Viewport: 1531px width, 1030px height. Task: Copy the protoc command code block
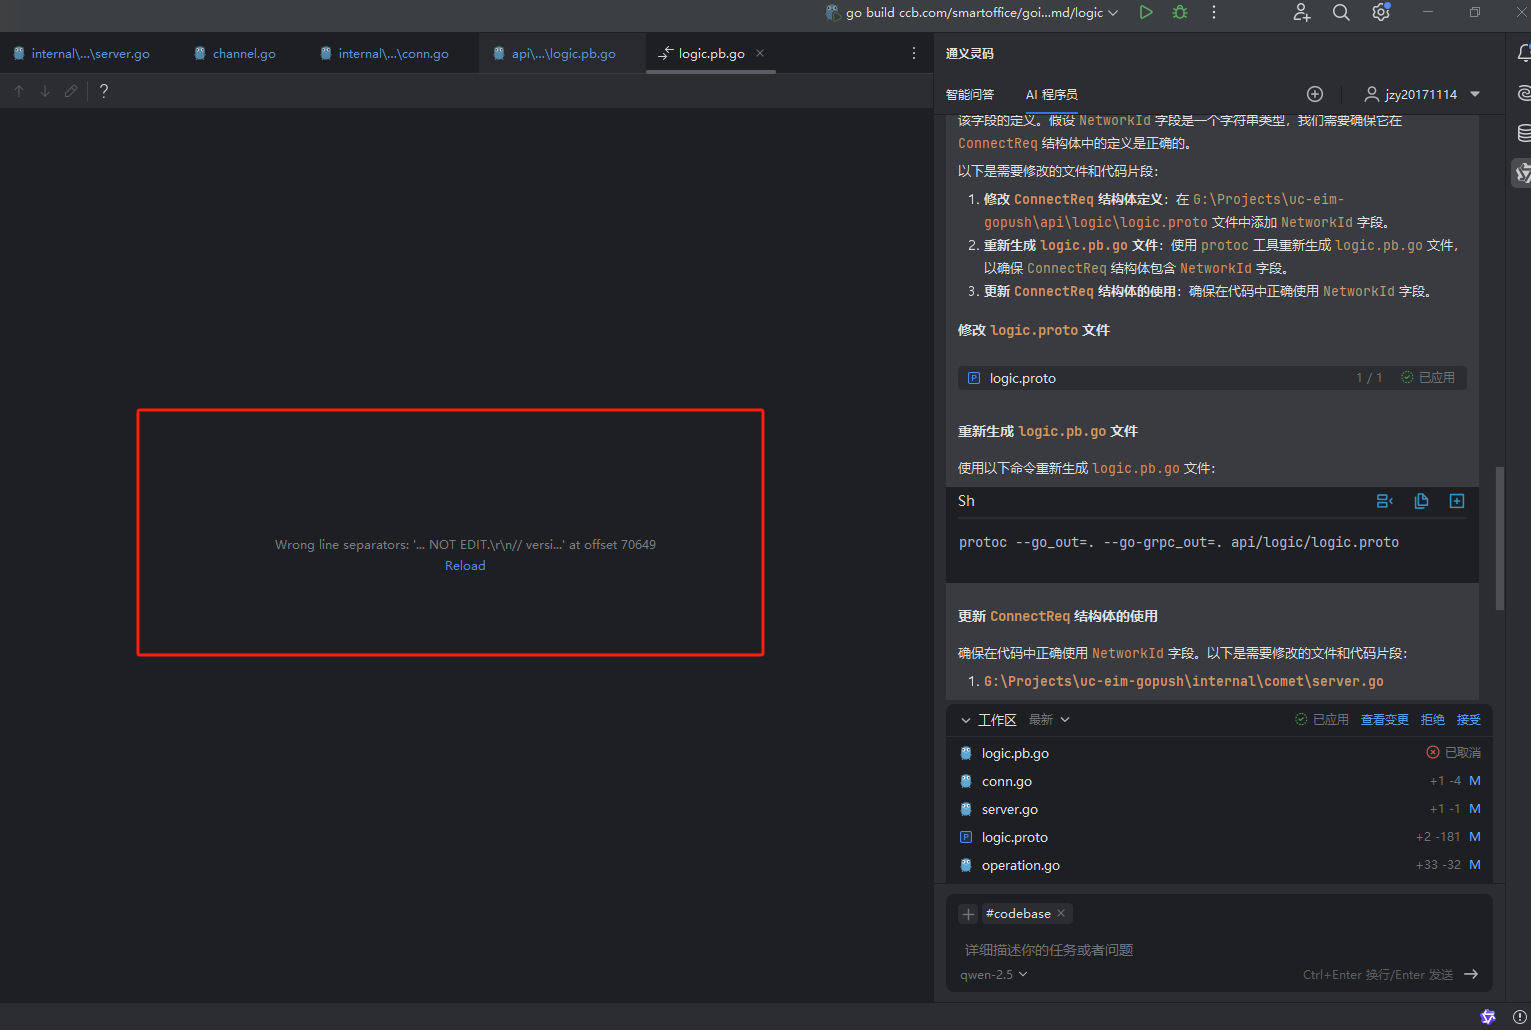coord(1421,501)
